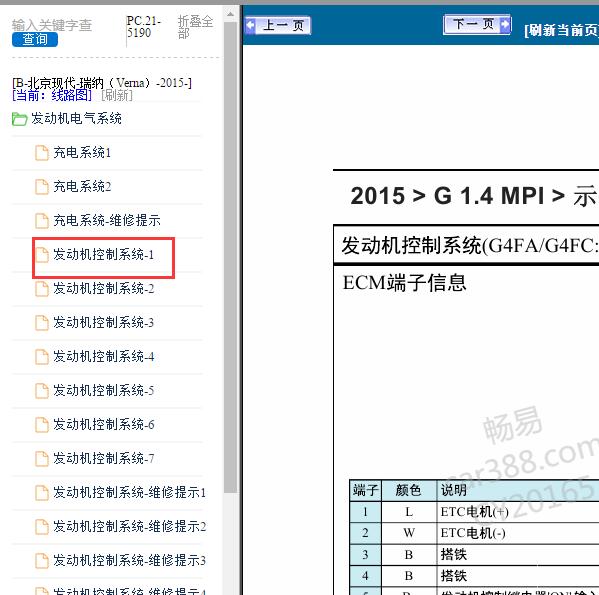Viewport: 599px width, 595px height.
Task: Click document icon beside 发动机控制系统-4
Action: point(42,357)
